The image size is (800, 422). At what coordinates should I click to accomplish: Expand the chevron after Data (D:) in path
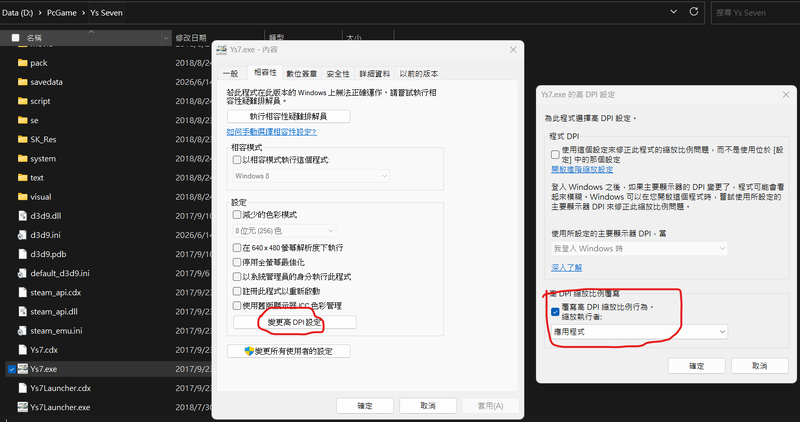pyautogui.click(x=40, y=13)
